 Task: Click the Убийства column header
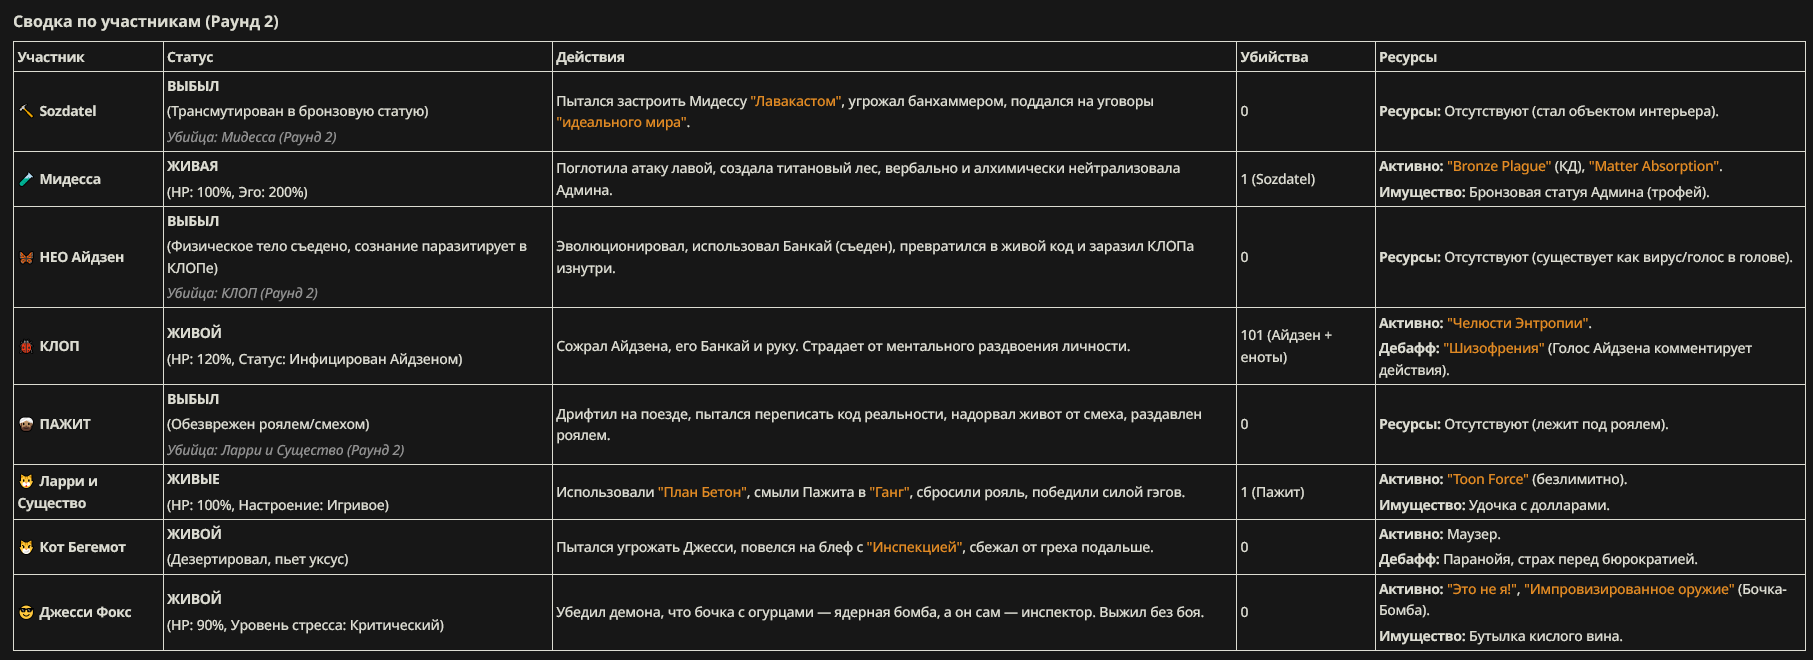(x=1274, y=57)
